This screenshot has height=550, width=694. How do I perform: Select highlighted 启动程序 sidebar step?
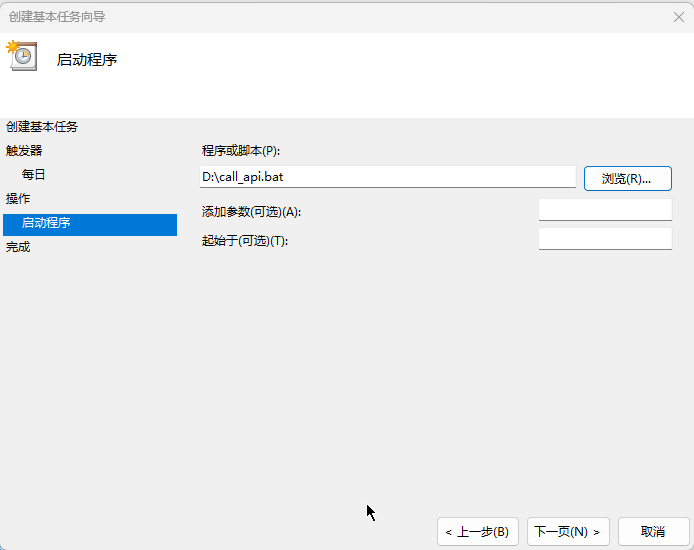[90, 225]
